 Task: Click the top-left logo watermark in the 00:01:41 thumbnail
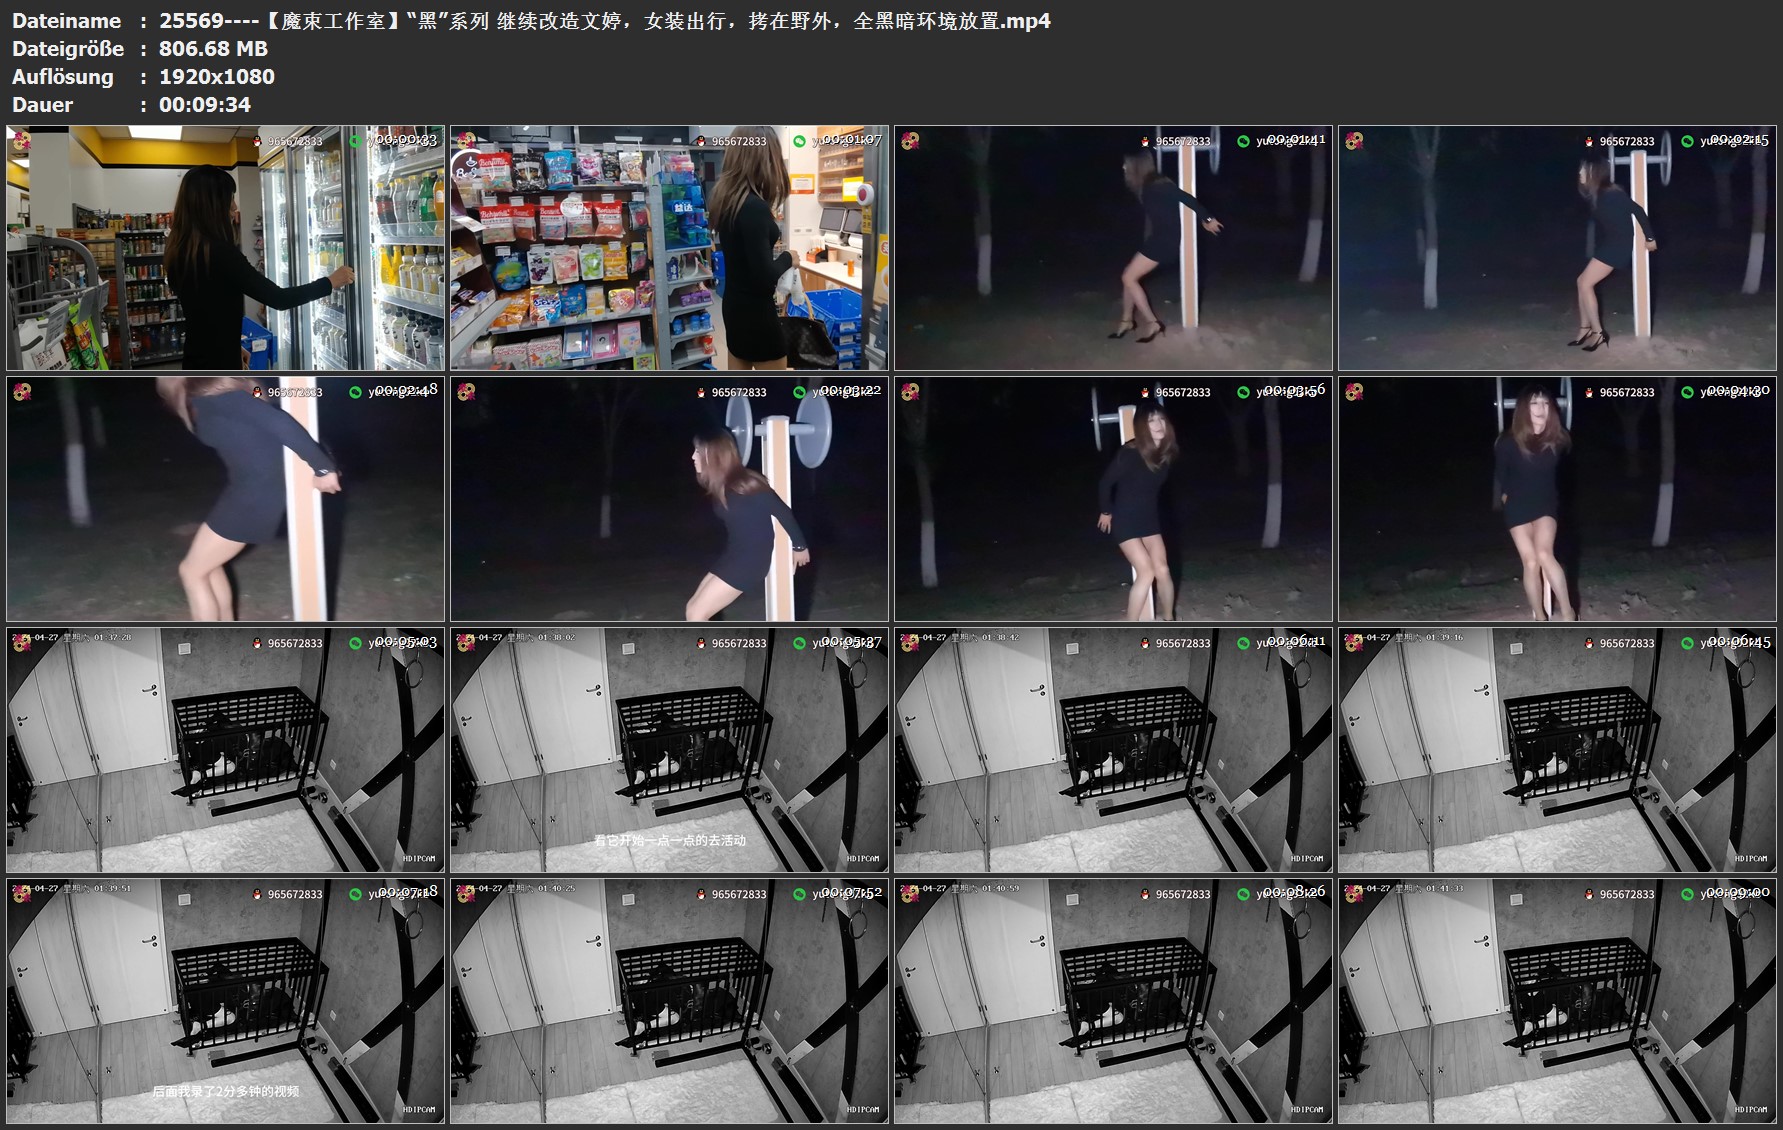pos(909,141)
